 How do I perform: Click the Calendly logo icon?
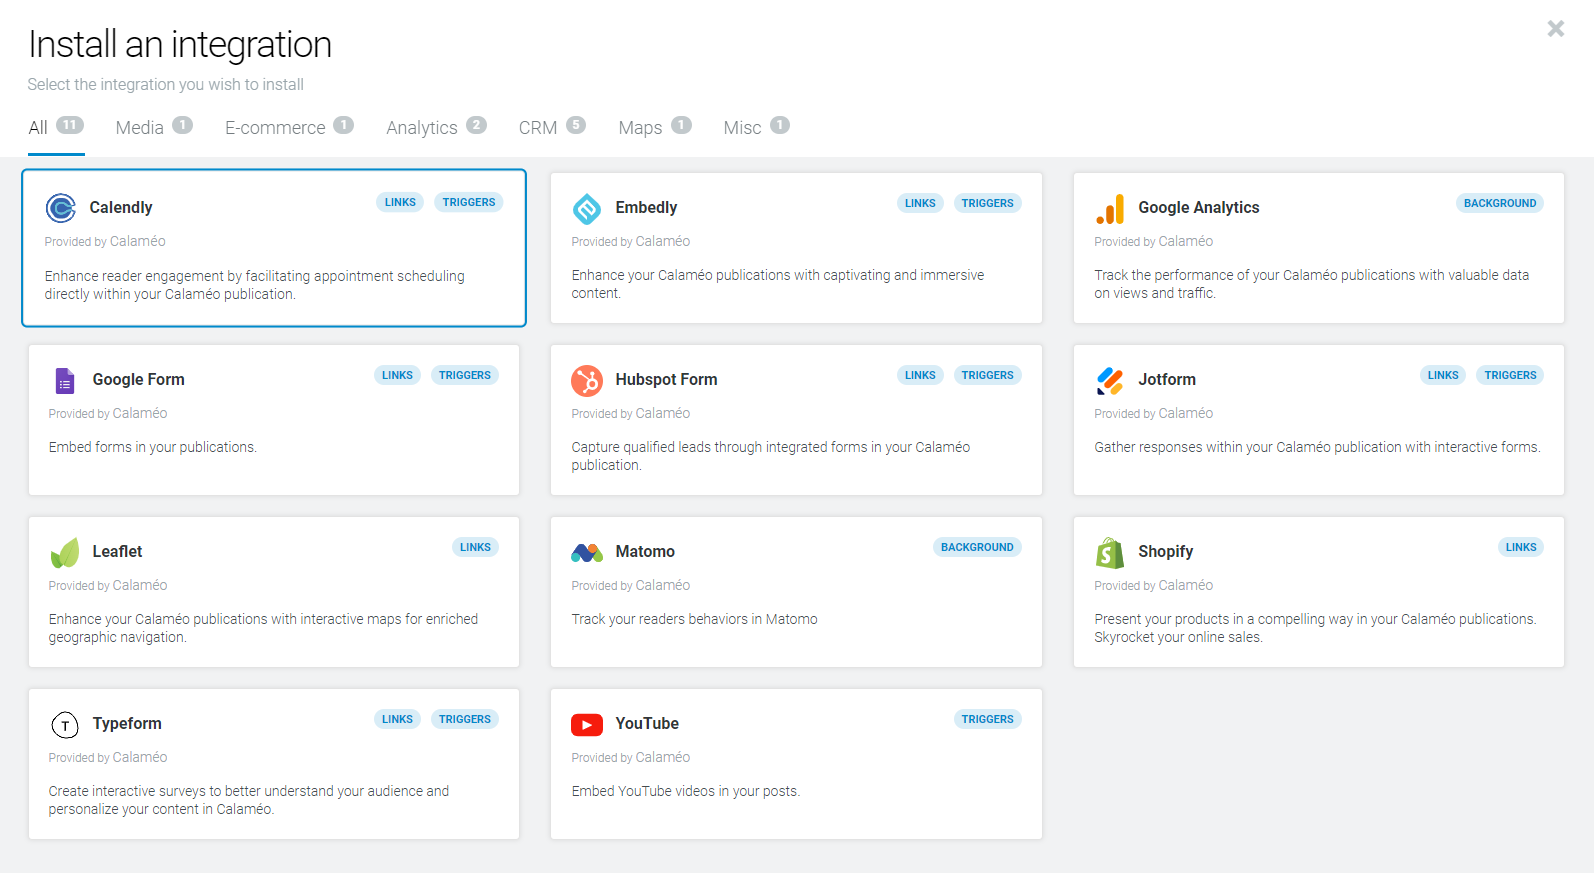[x=61, y=208]
